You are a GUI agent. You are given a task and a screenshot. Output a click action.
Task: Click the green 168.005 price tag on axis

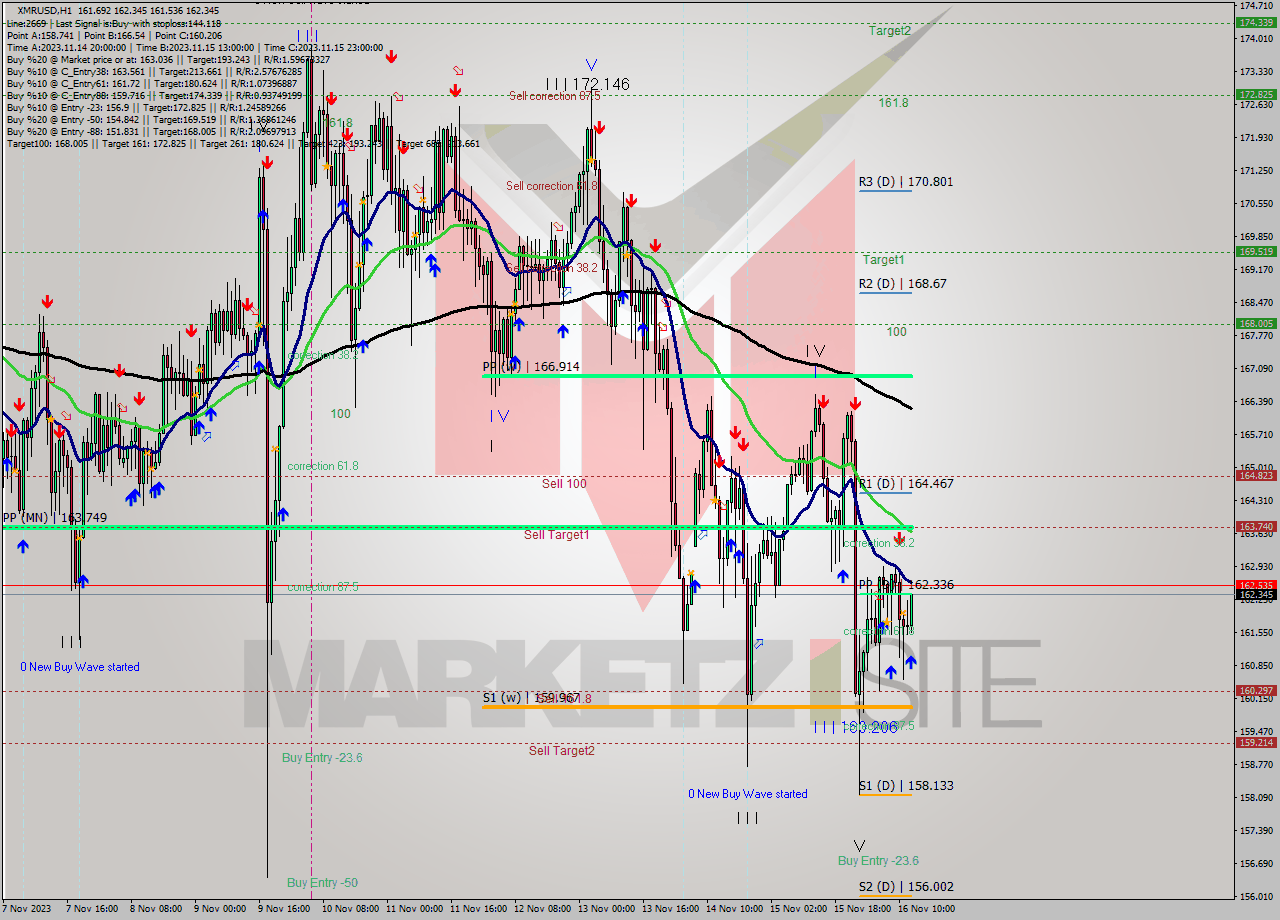coord(1256,324)
